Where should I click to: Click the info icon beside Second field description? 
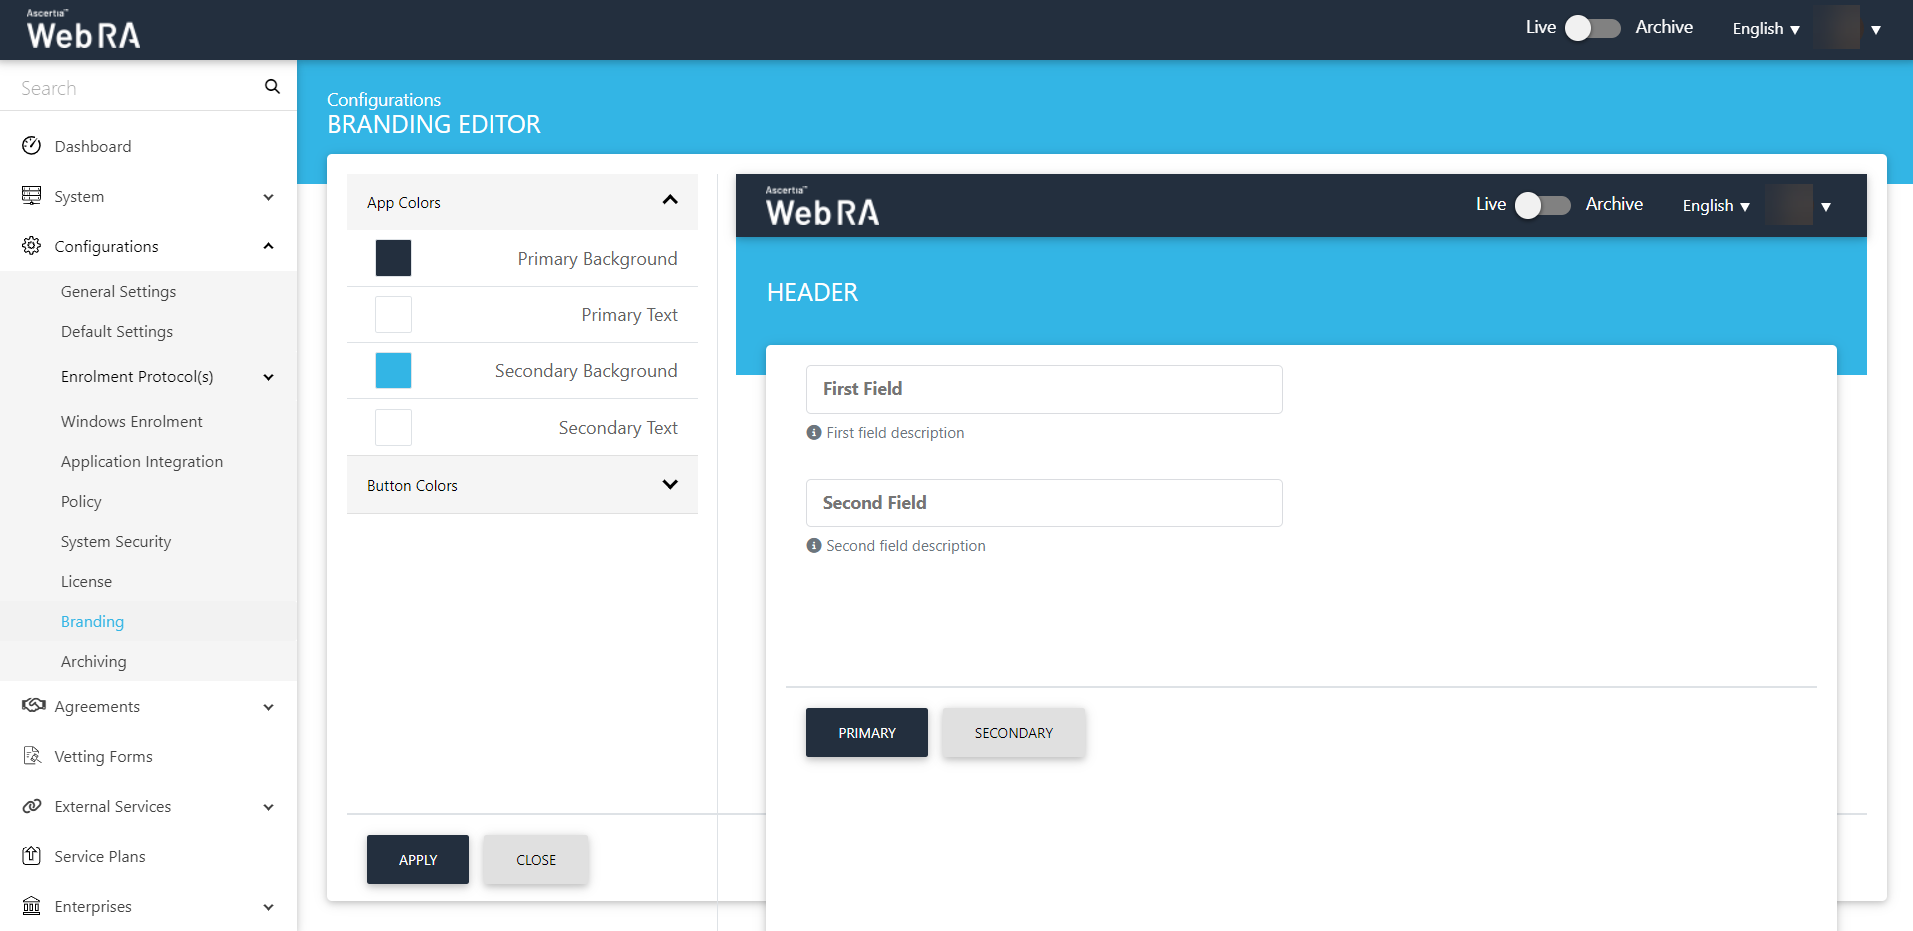[x=814, y=546]
